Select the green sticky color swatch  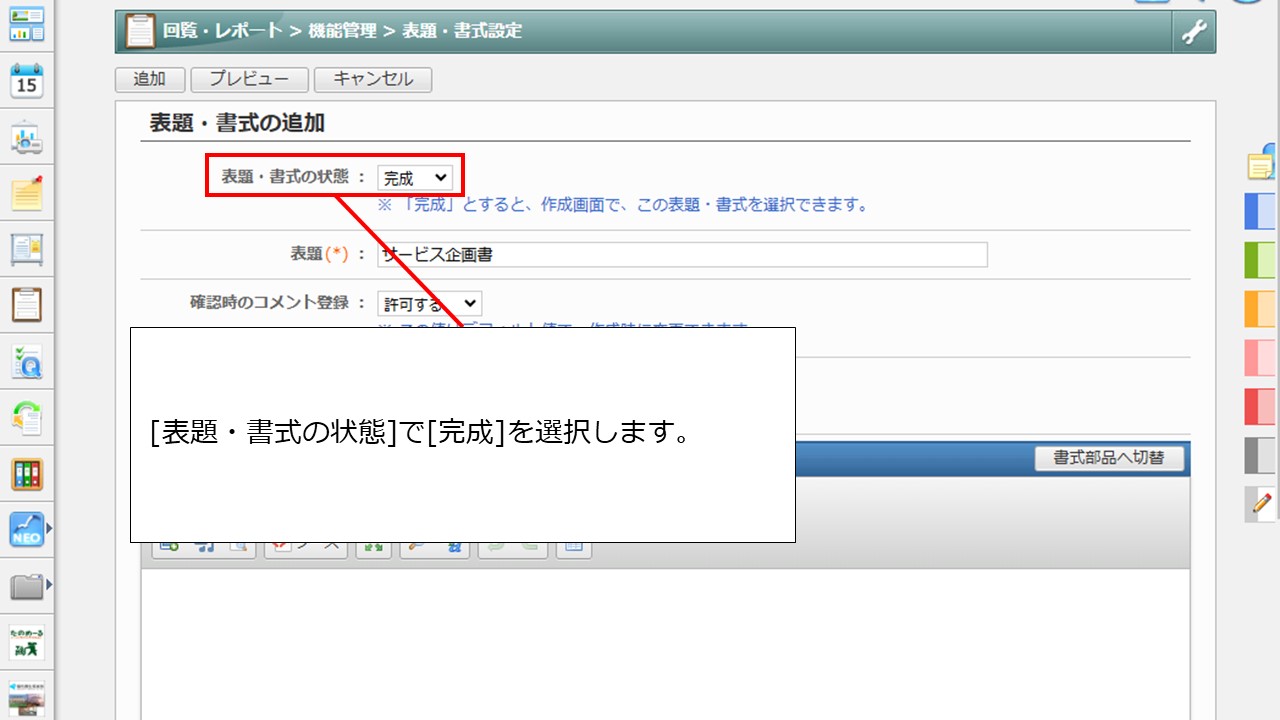(x=1261, y=260)
